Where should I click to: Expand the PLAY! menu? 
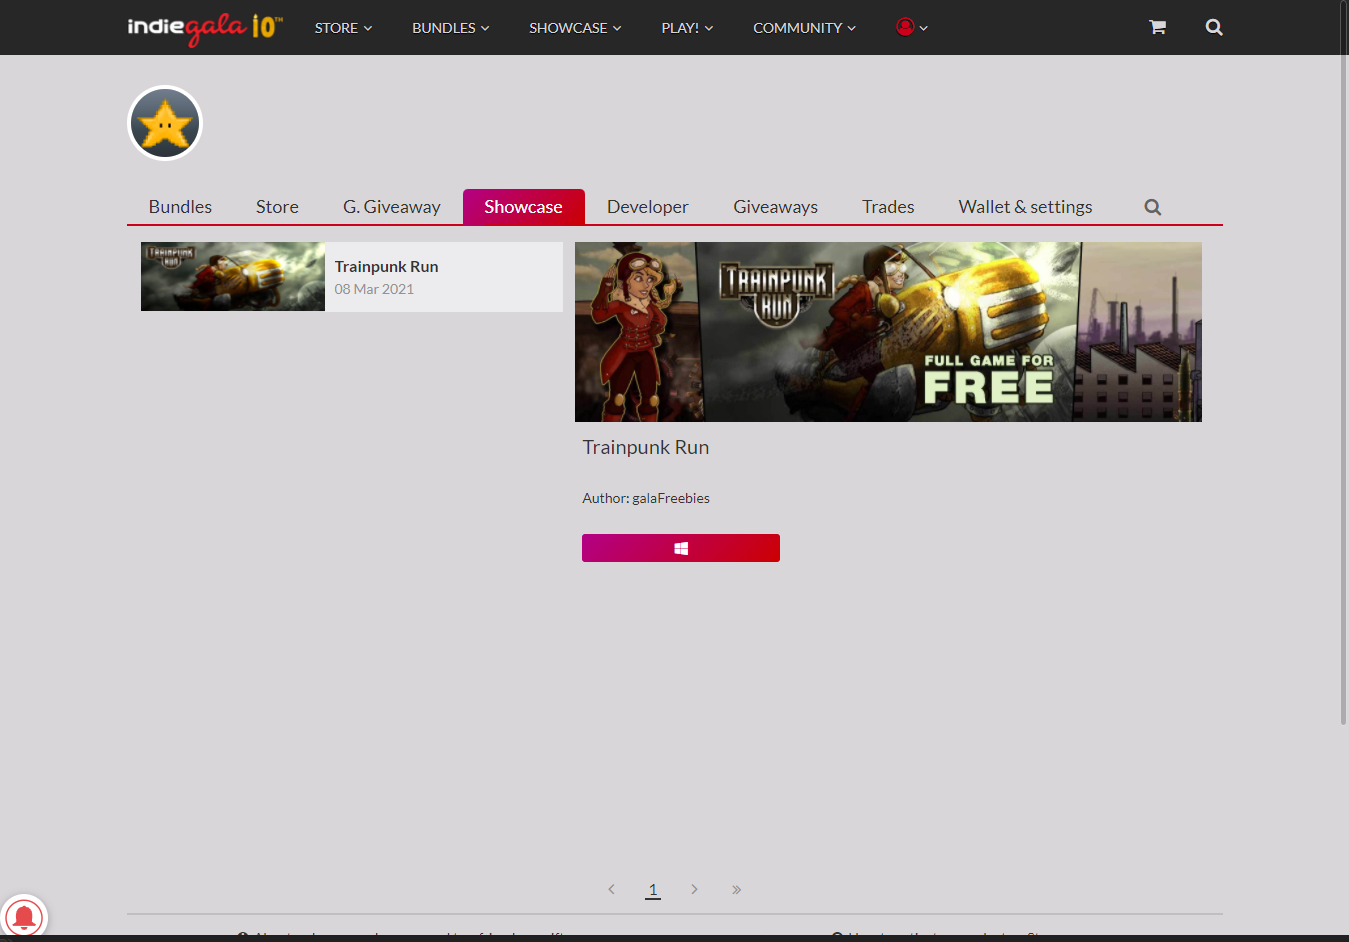687,28
